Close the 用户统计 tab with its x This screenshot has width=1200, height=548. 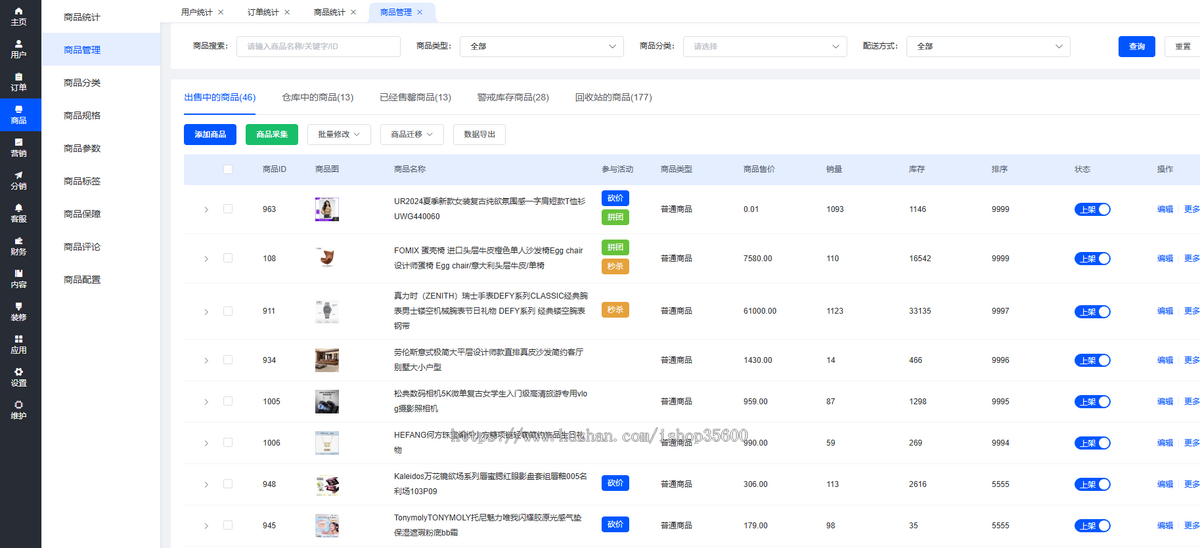tap(221, 12)
